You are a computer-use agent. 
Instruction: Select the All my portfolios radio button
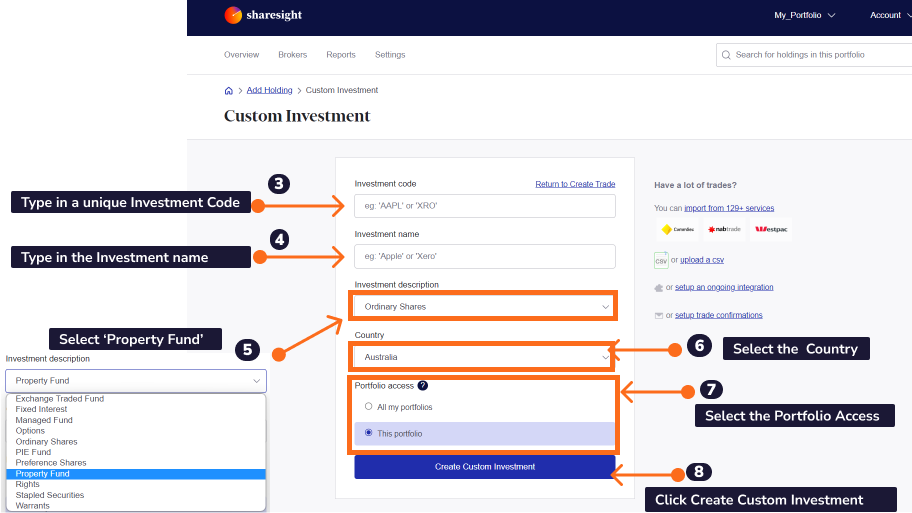point(368,407)
